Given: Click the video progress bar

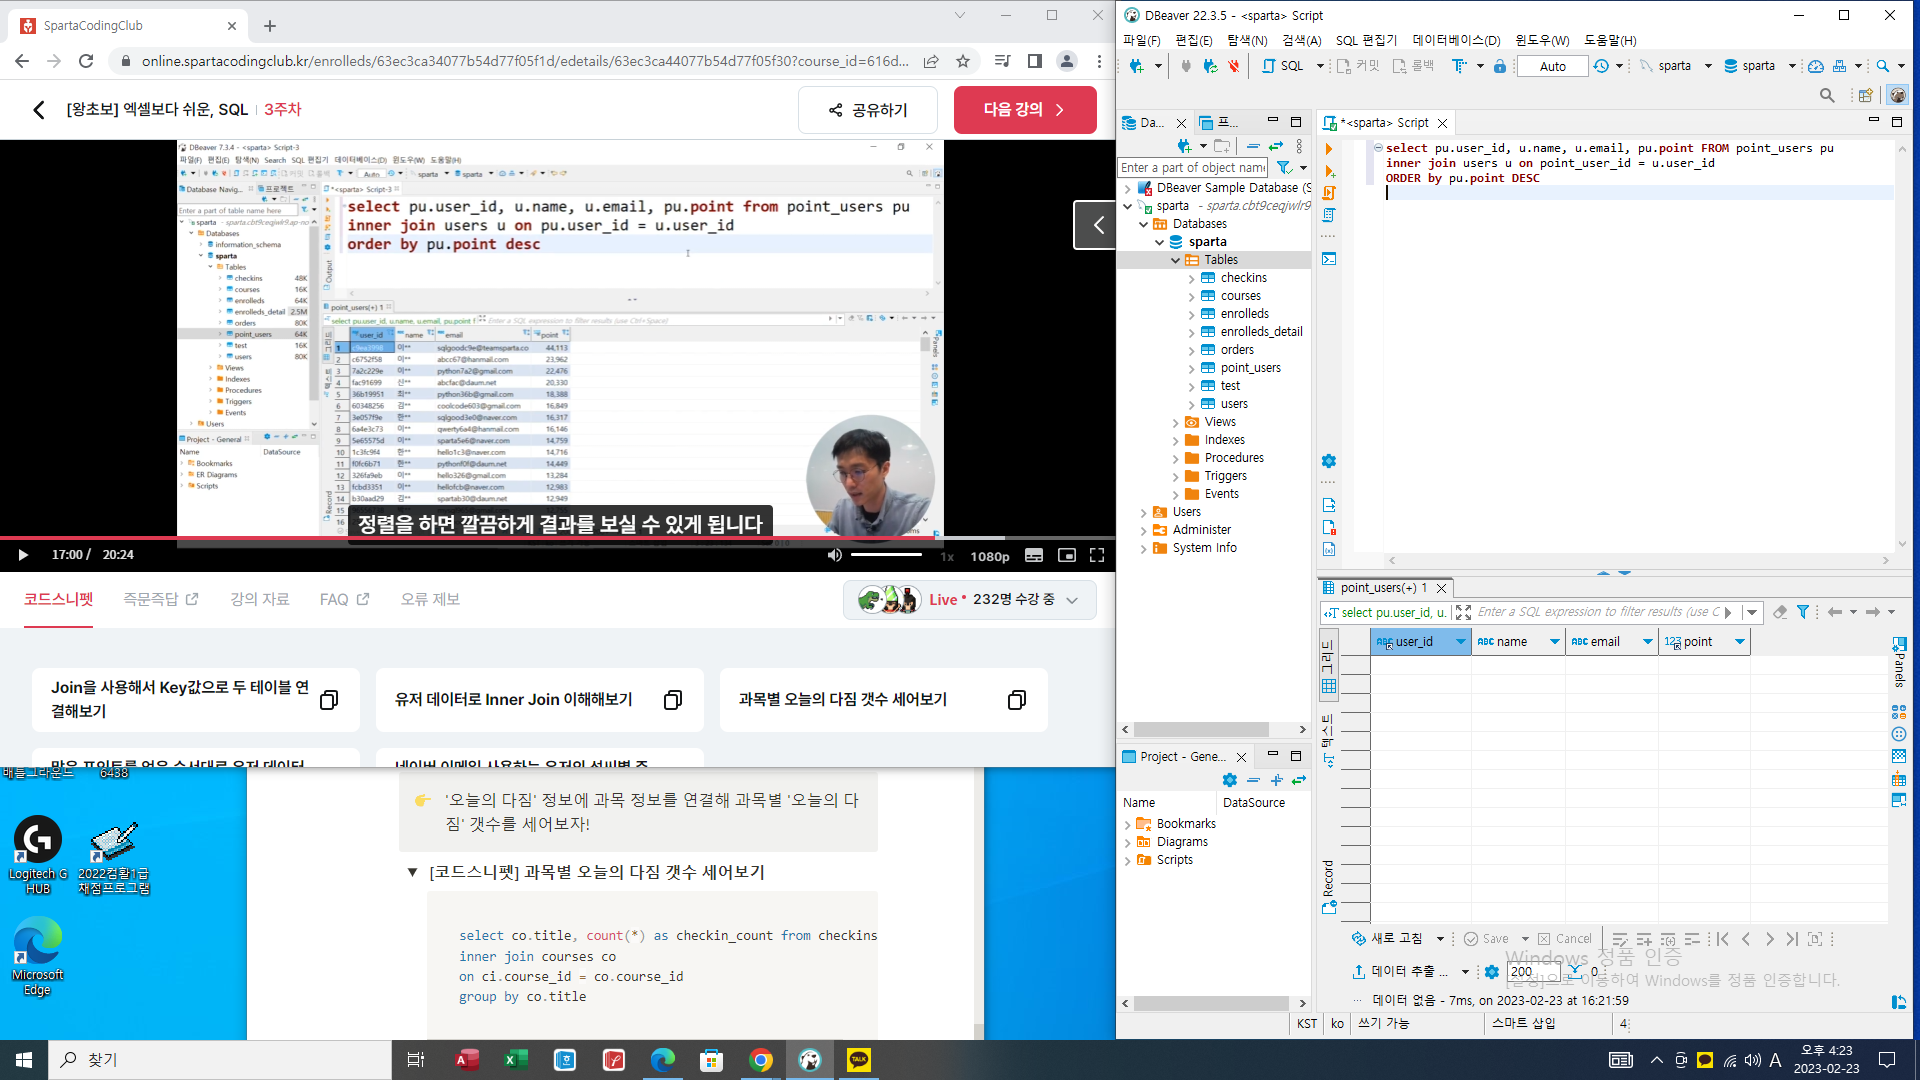Looking at the screenshot, I should point(557,538).
